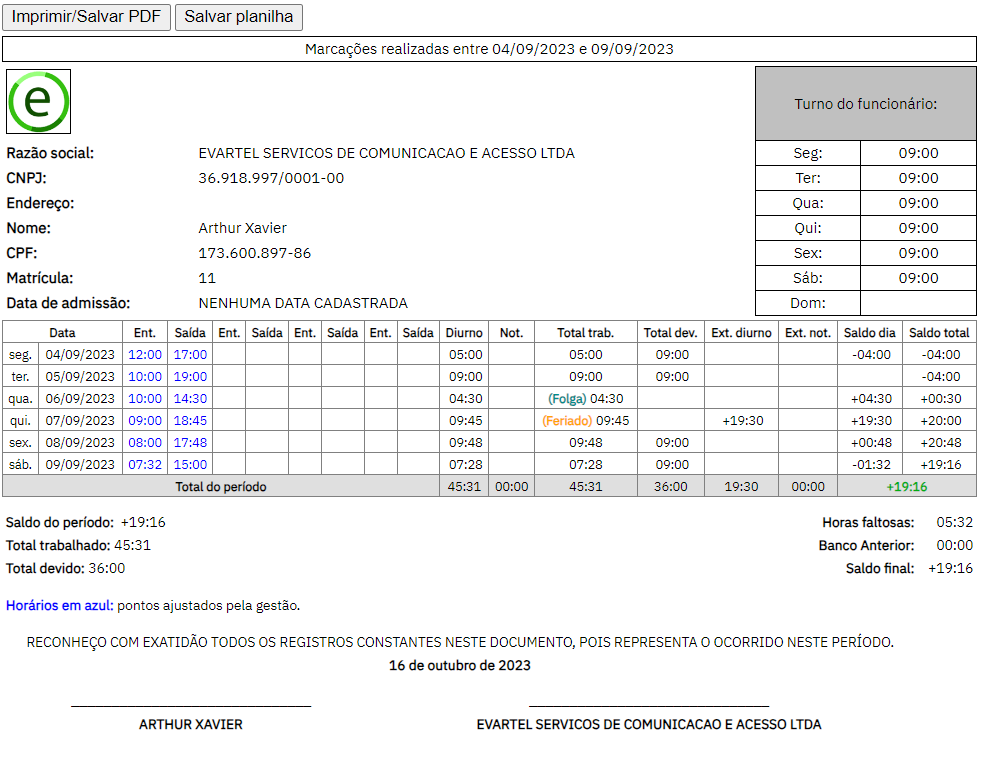Select exit time 15:00 on 09/09/2023
Image resolution: width=995 pixels, height=768 pixels.
click(190, 465)
